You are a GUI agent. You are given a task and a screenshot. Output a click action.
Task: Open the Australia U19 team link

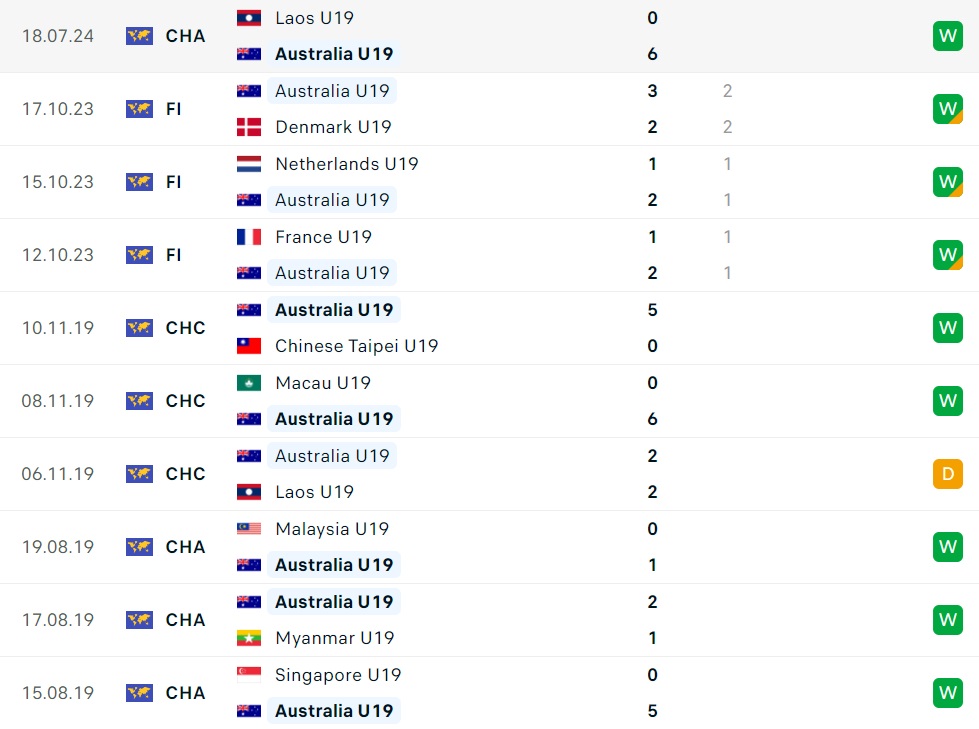coord(334,54)
